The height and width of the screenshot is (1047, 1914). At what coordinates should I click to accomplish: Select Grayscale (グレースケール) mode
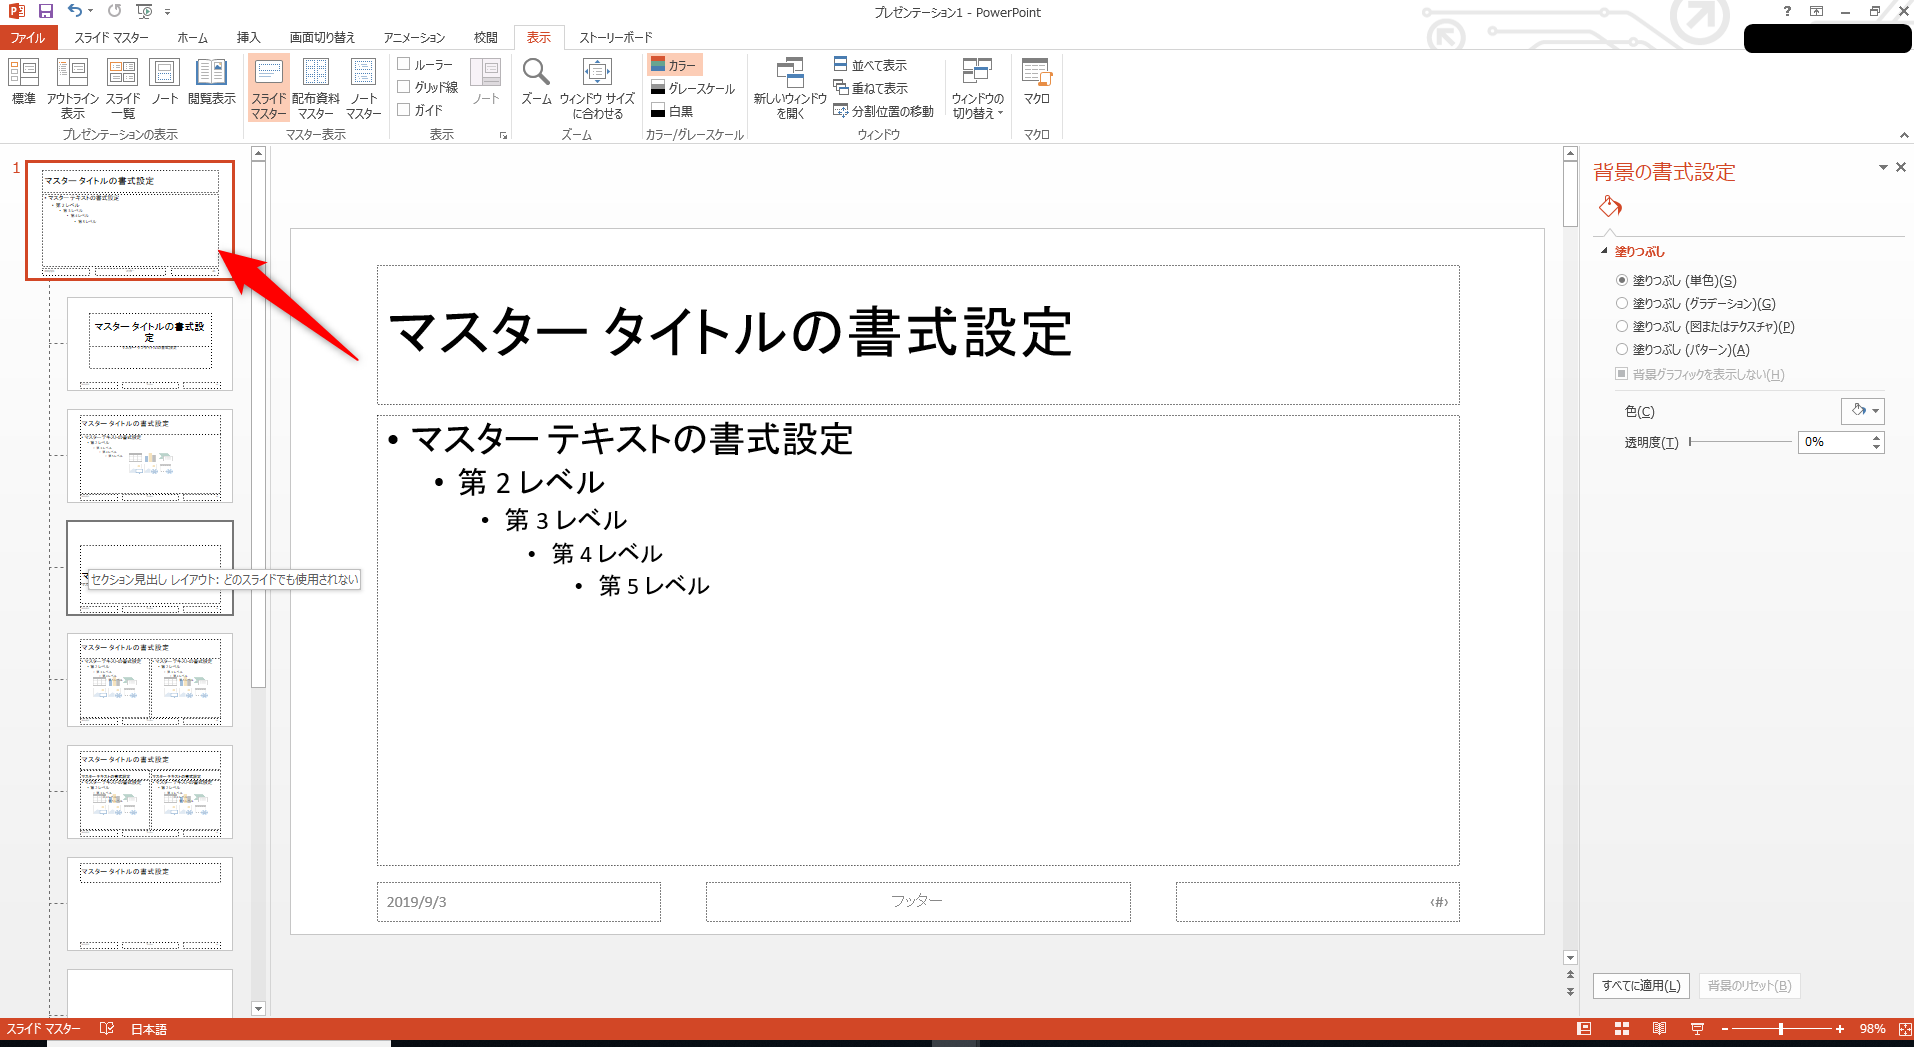pos(692,88)
